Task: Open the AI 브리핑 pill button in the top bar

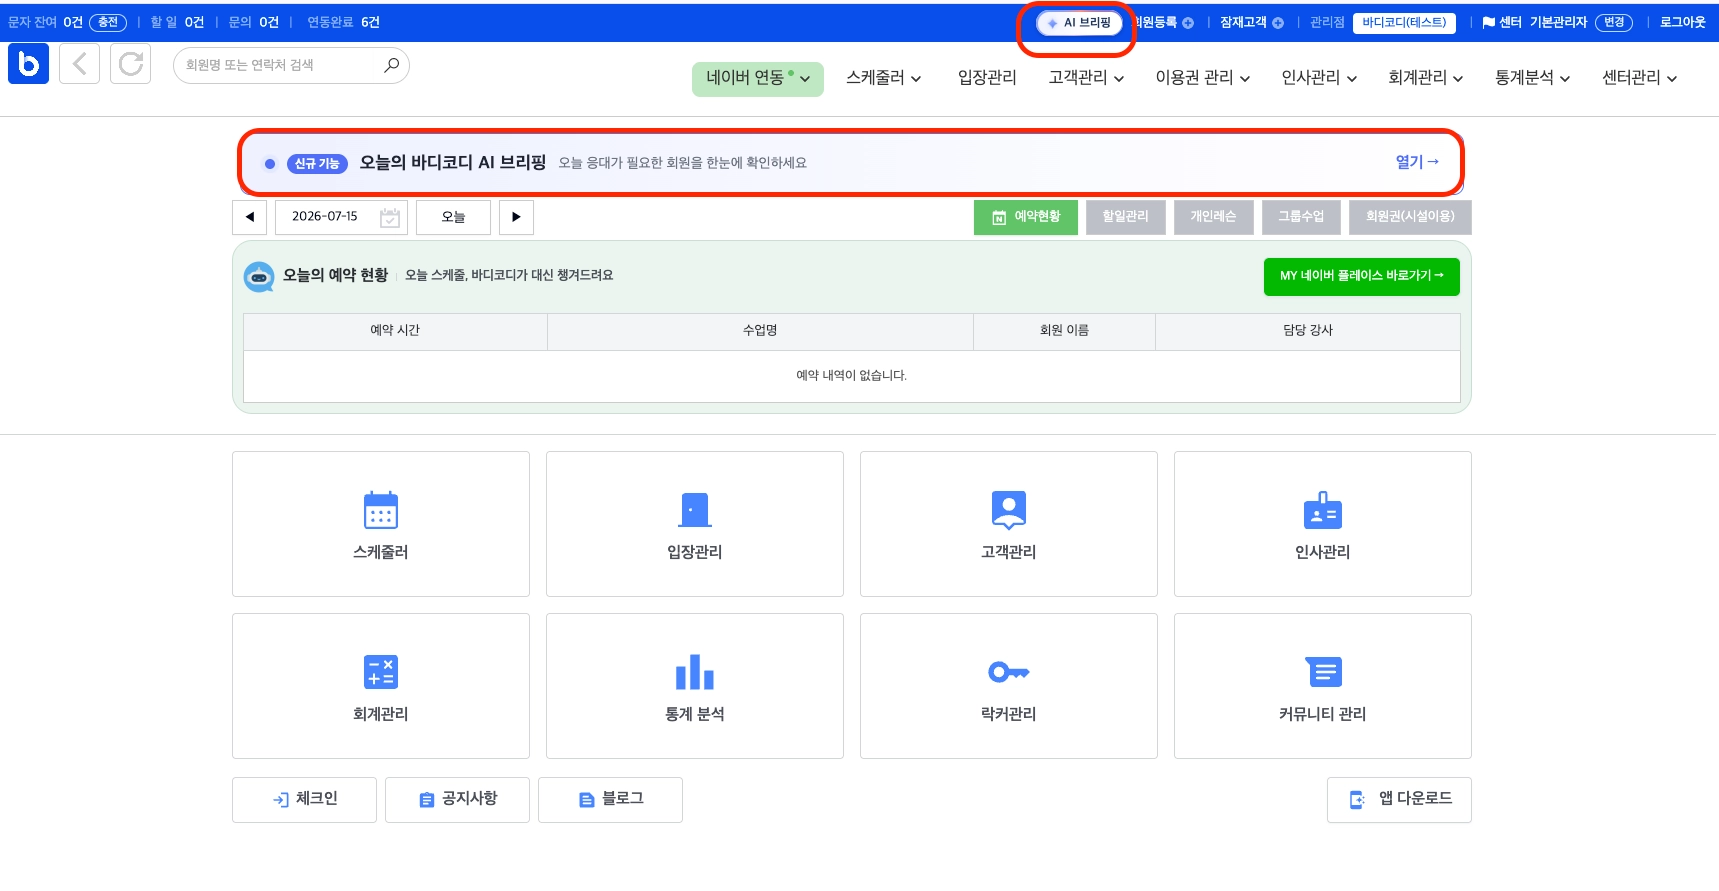Action: [1079, 23]
